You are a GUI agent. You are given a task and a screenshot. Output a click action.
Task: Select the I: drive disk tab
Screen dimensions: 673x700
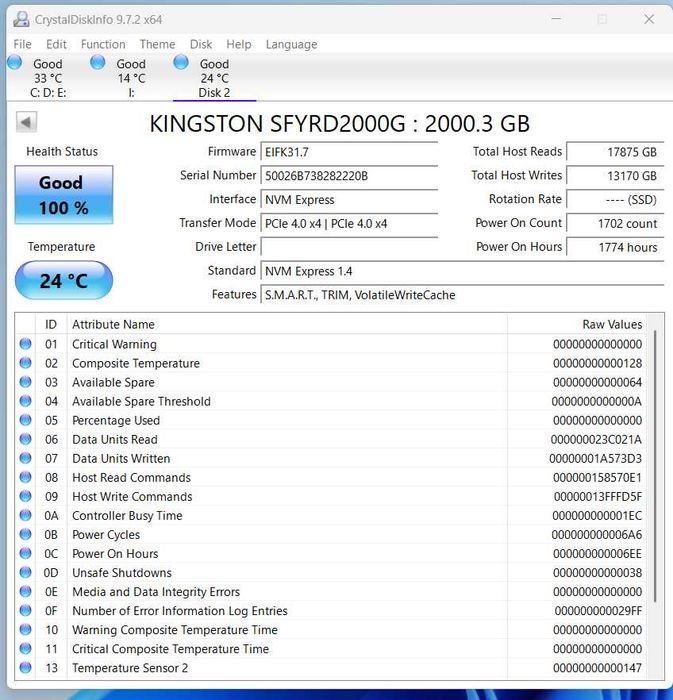(131, 78)
